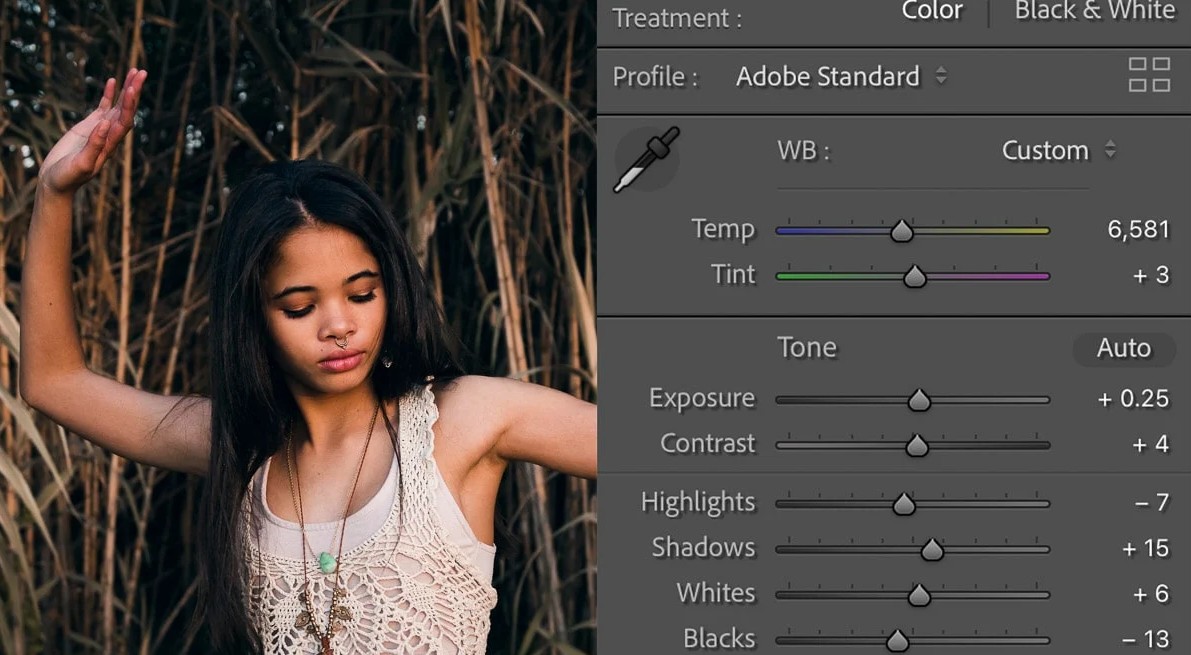Click the Temp slider handle

[902, 231]
